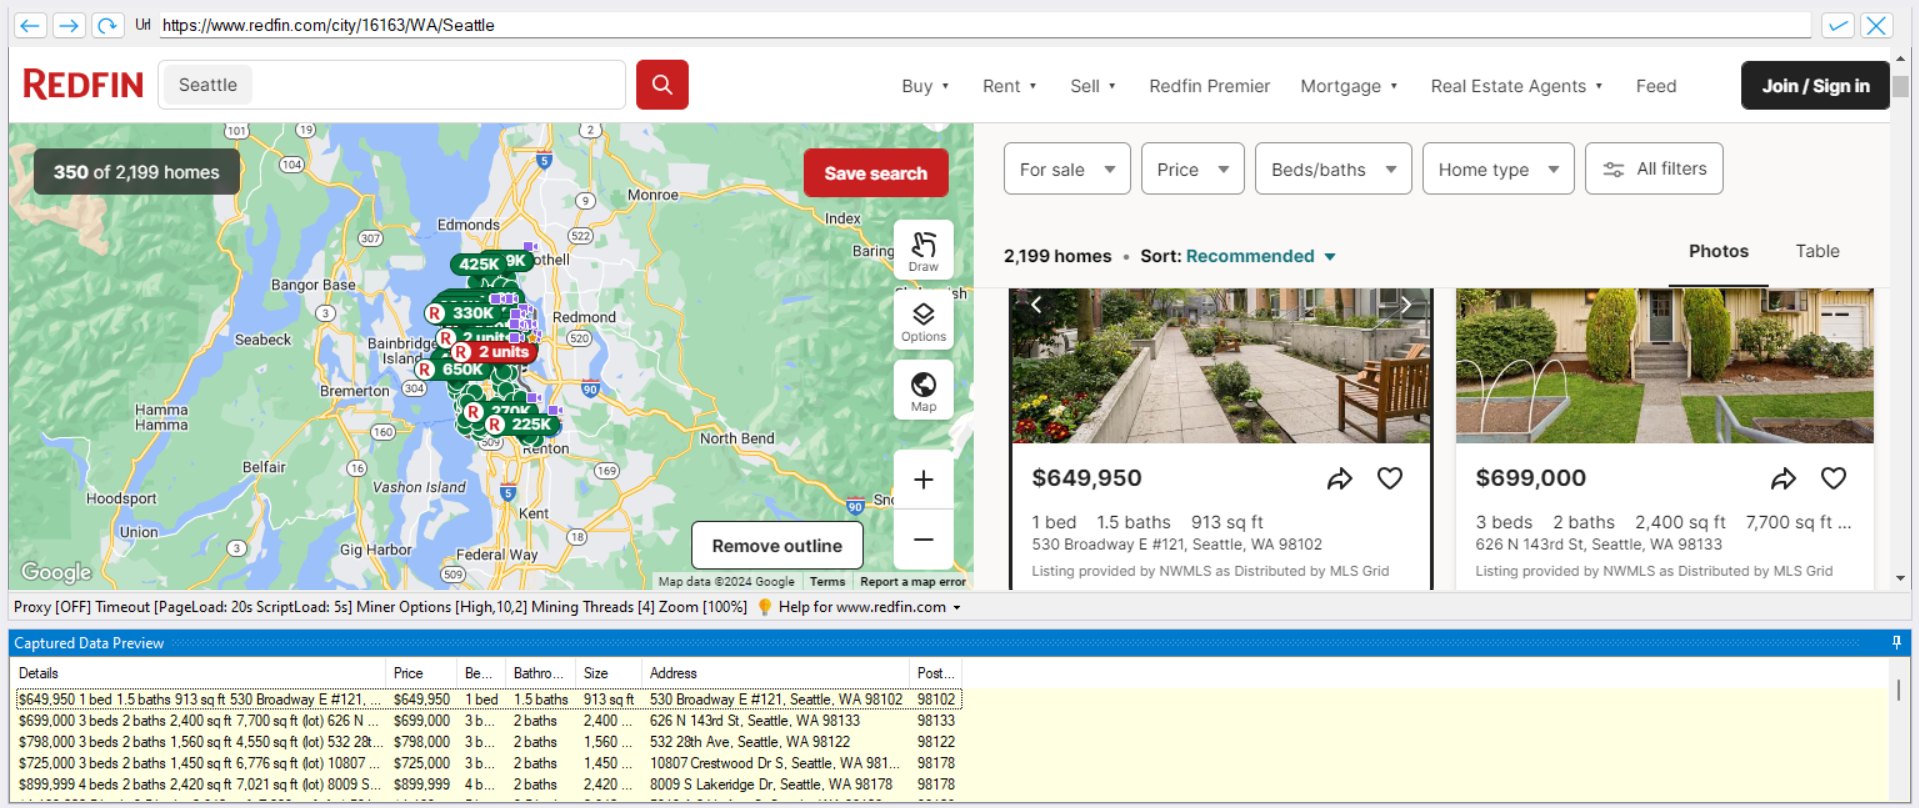
Task: Expand the Mortgage menu
Action: click(x=1349, y=86)
